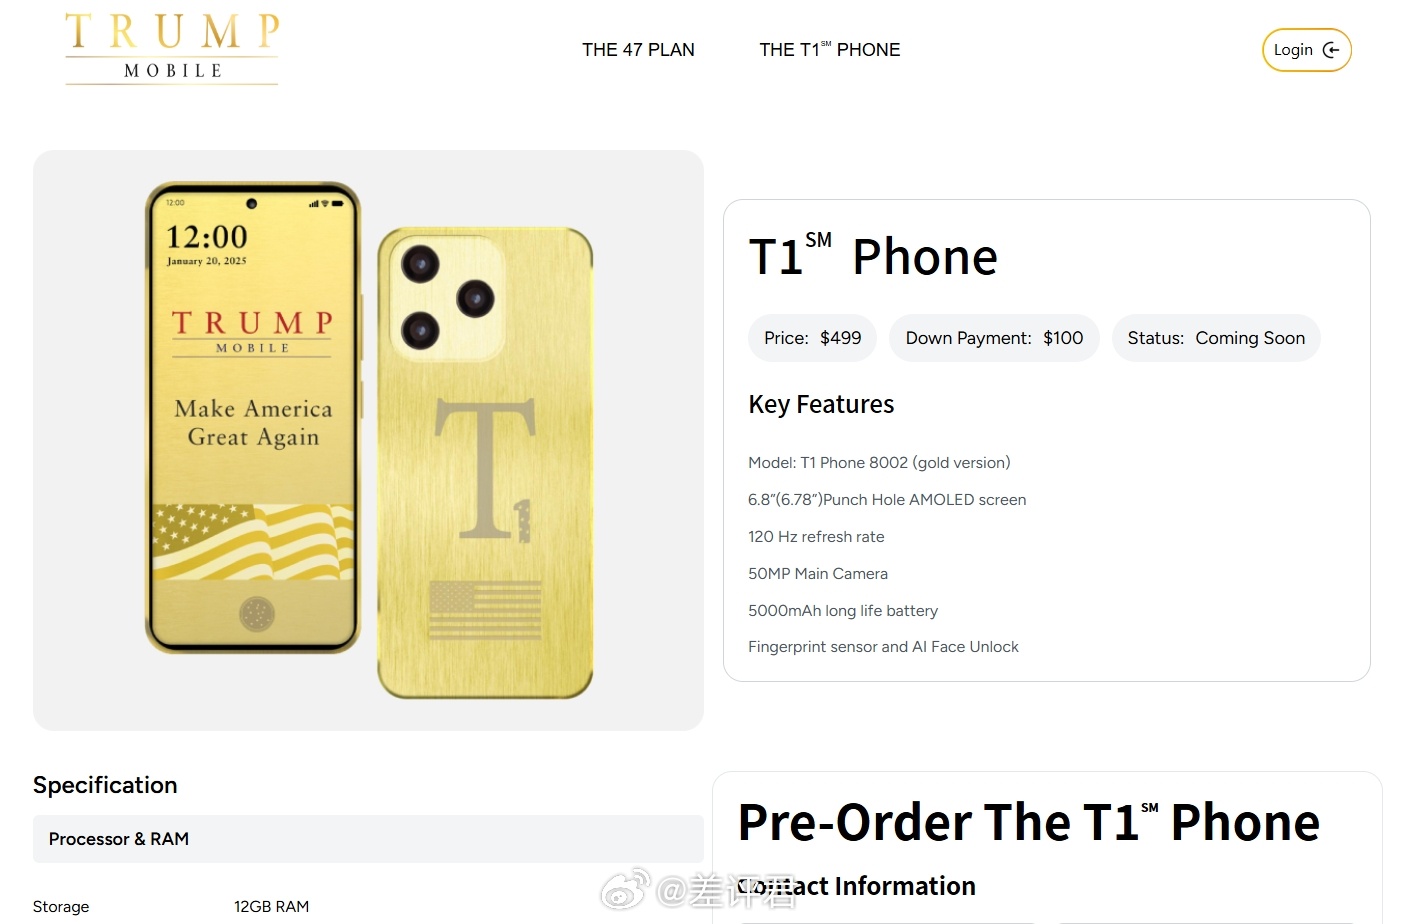The image size is (1401, 924).
Task: Click the round seal icon on phone screen
Action: [257, 613]
